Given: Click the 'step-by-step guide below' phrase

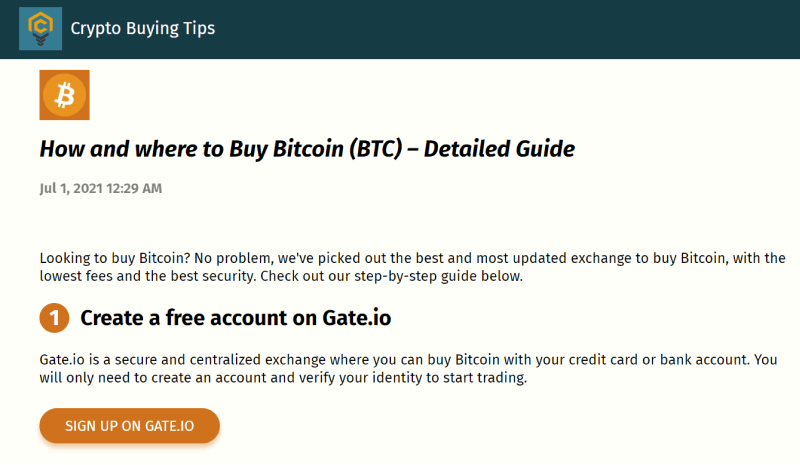Looking at the screenshot, I should coord(435,276).
